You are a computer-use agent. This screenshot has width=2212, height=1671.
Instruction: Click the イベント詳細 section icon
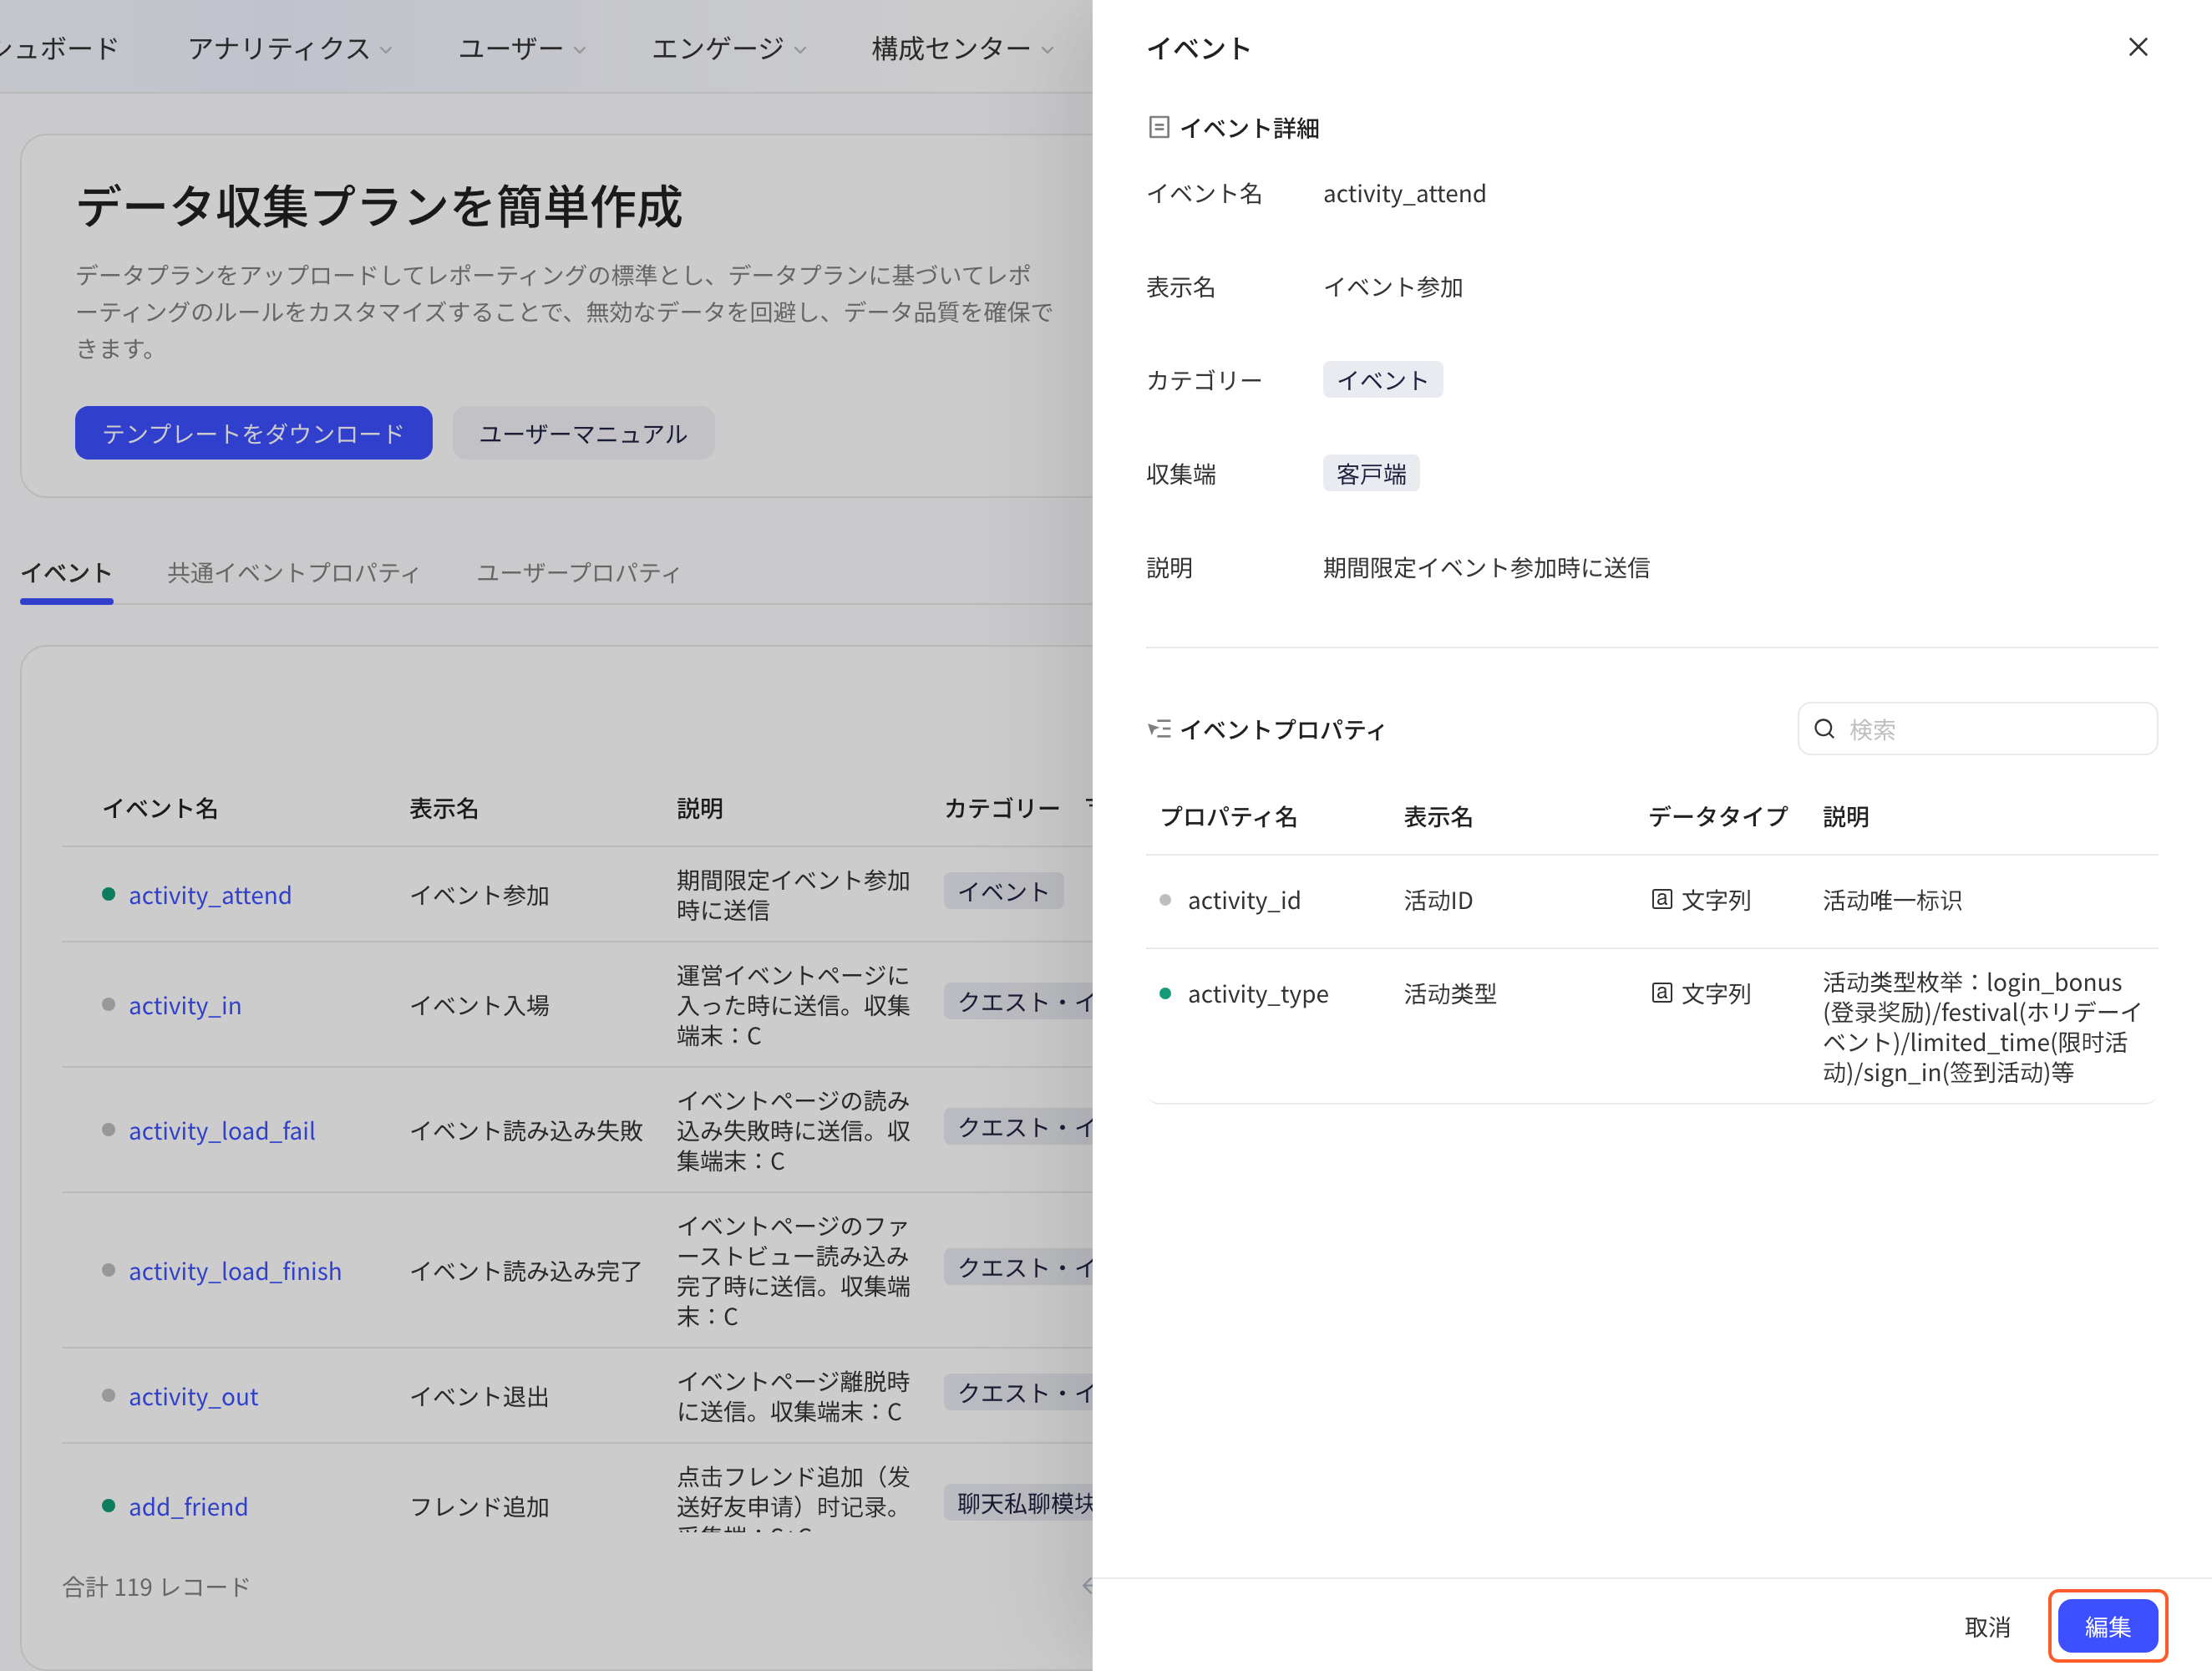pyautogui.click(x=1158, y=127)
